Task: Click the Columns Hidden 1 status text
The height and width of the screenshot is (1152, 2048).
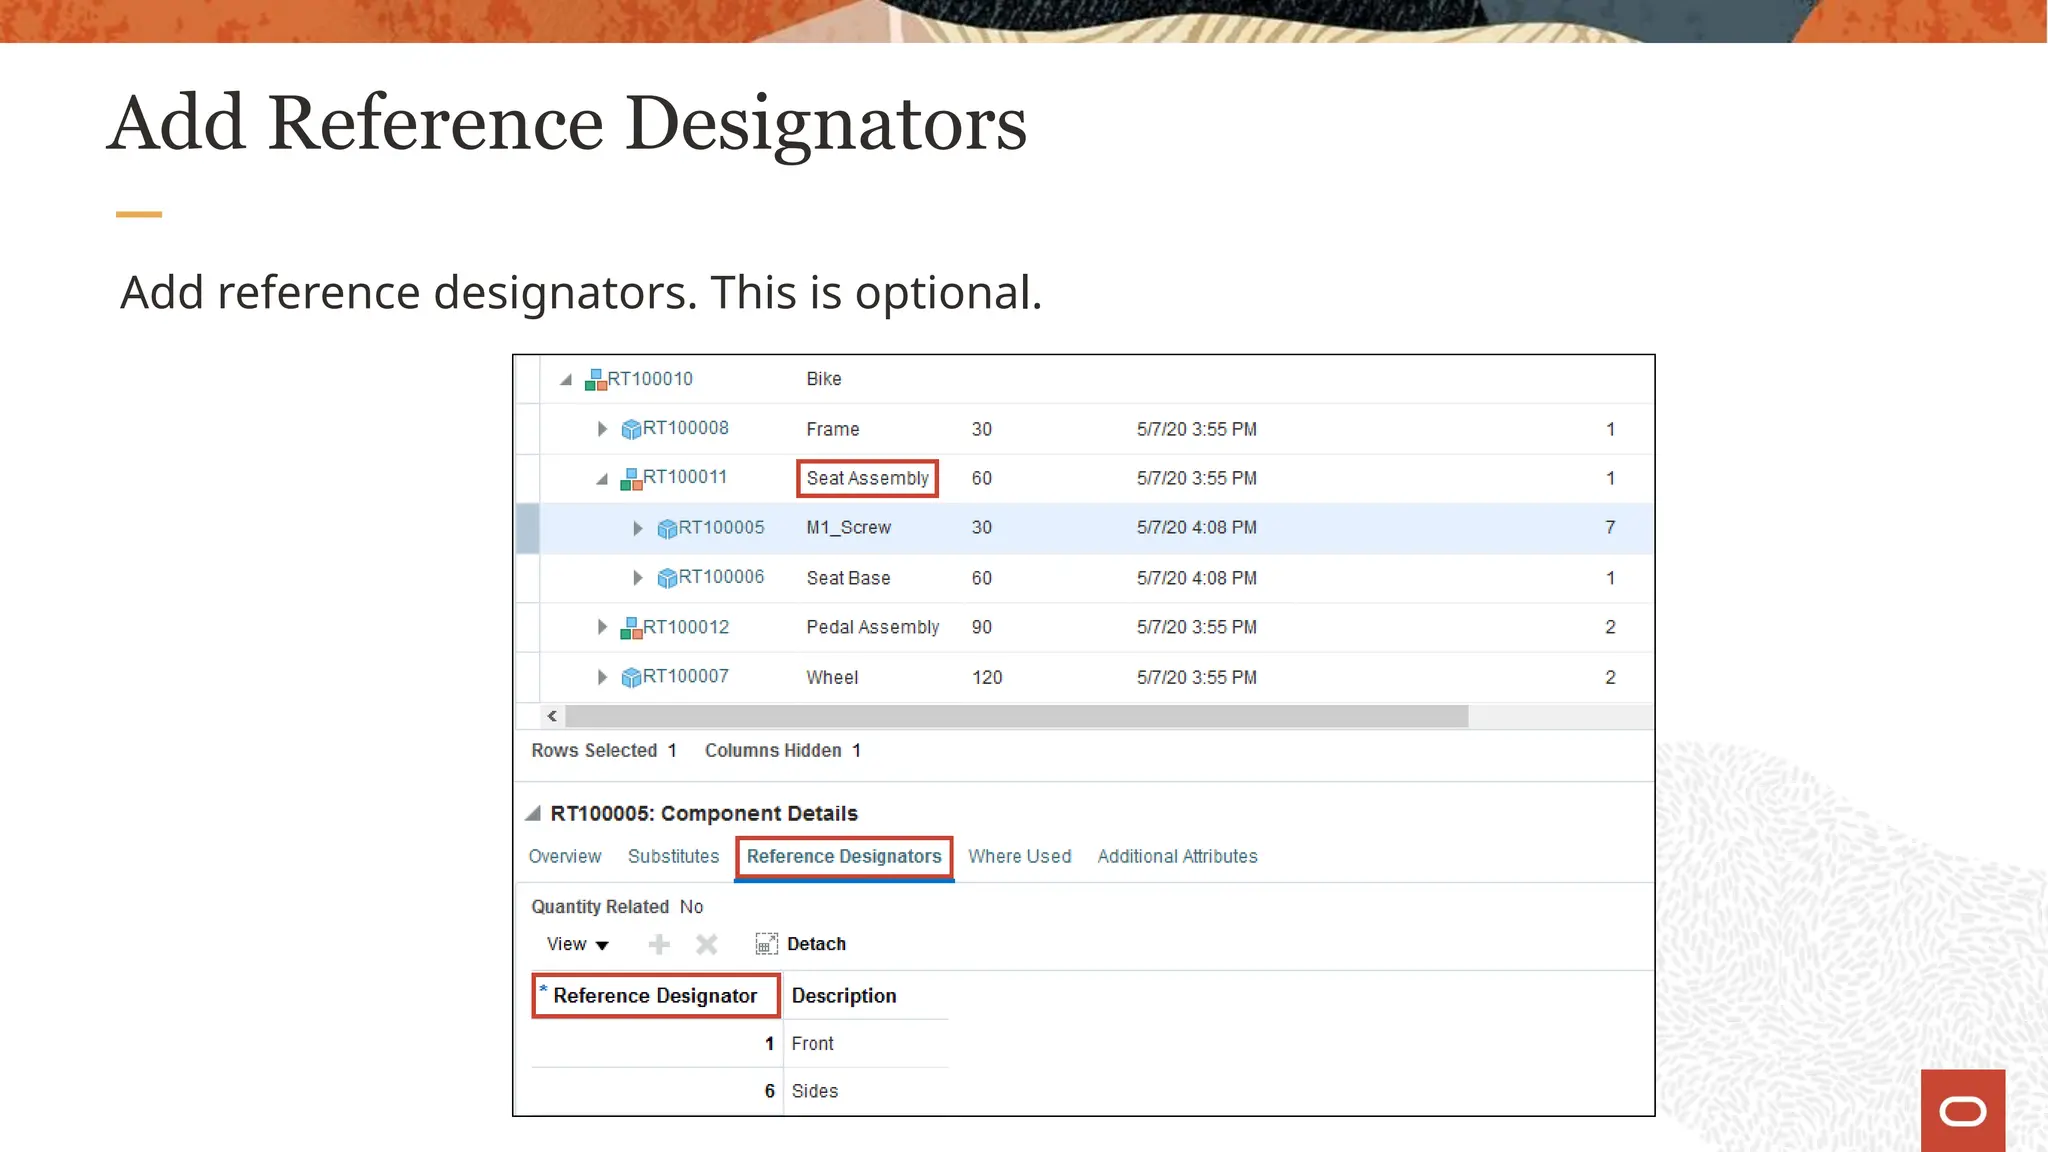Action: (783, 750)
